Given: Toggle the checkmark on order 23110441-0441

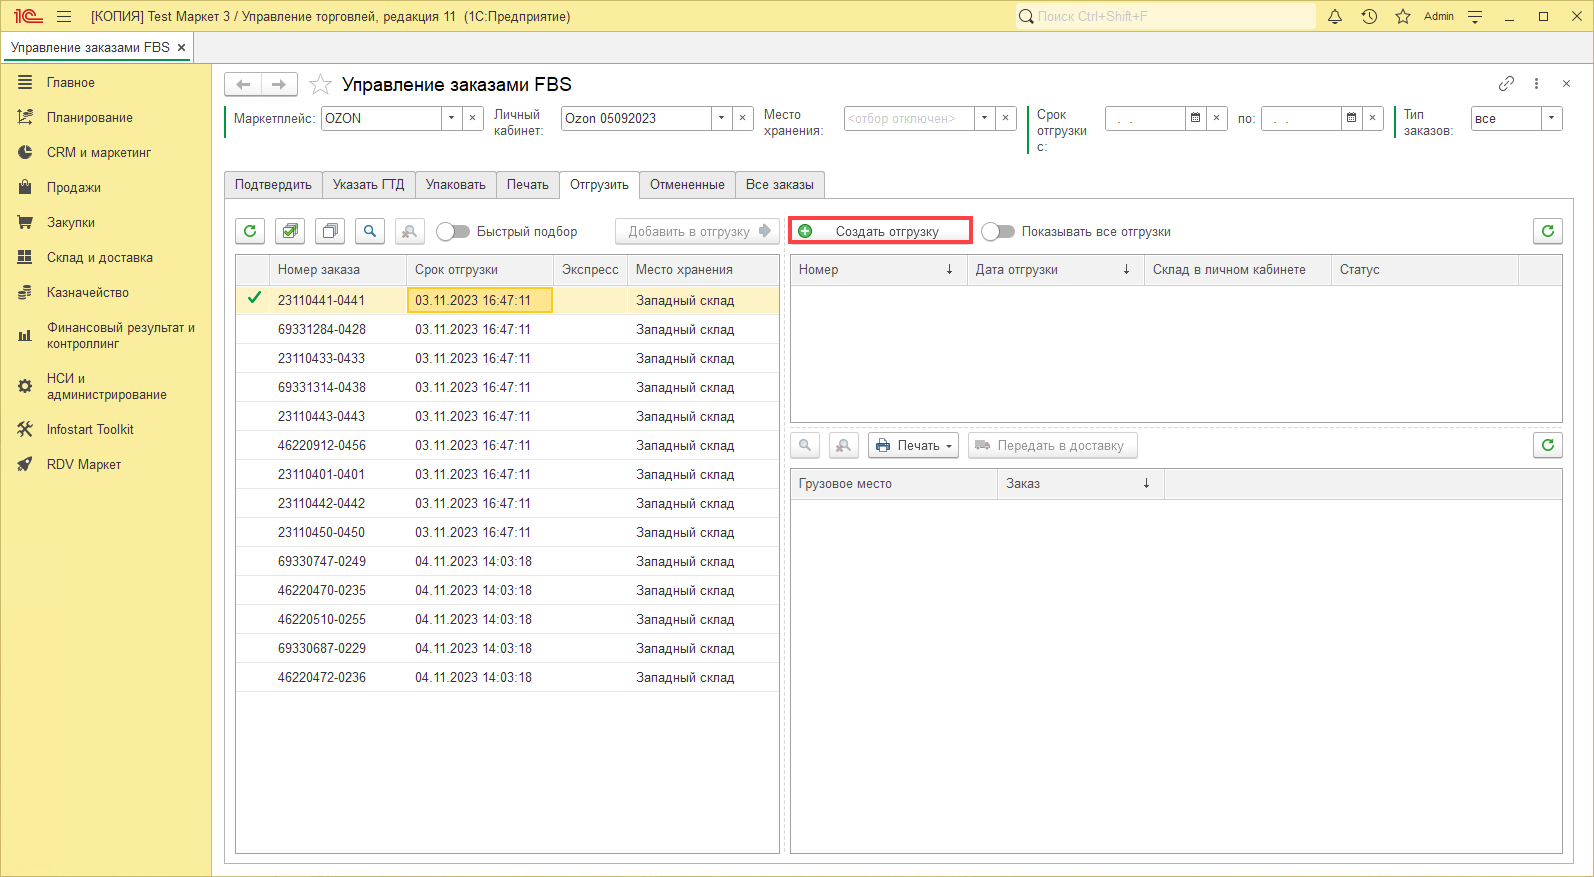Looking at the screenshot, I should (254, 298).
